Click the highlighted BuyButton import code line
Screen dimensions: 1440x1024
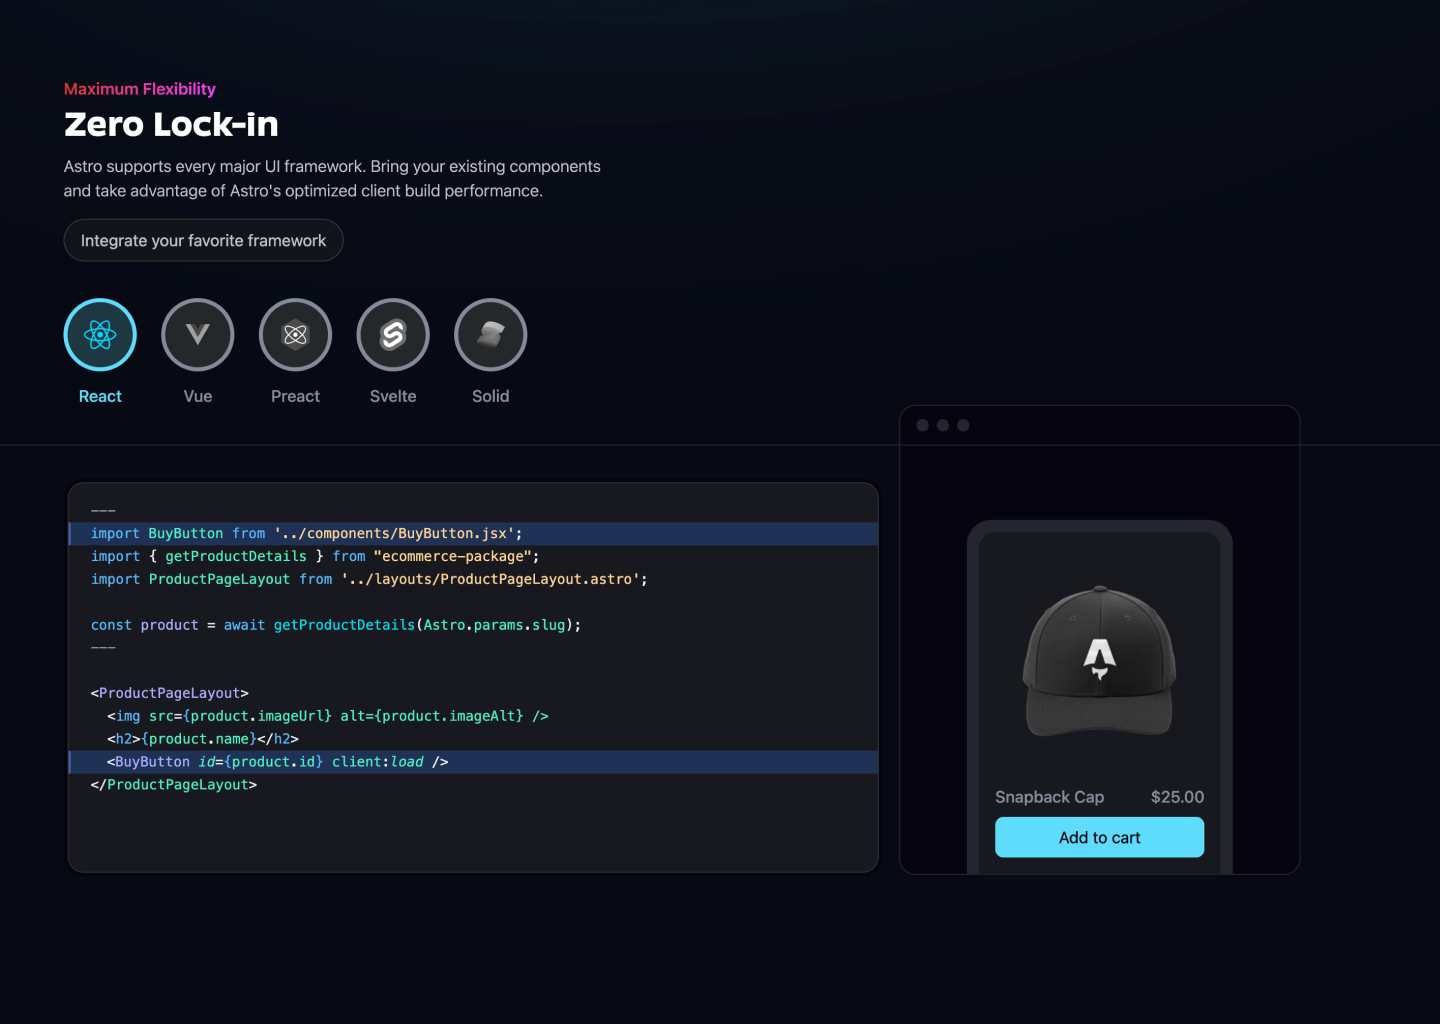click(473, 533)
